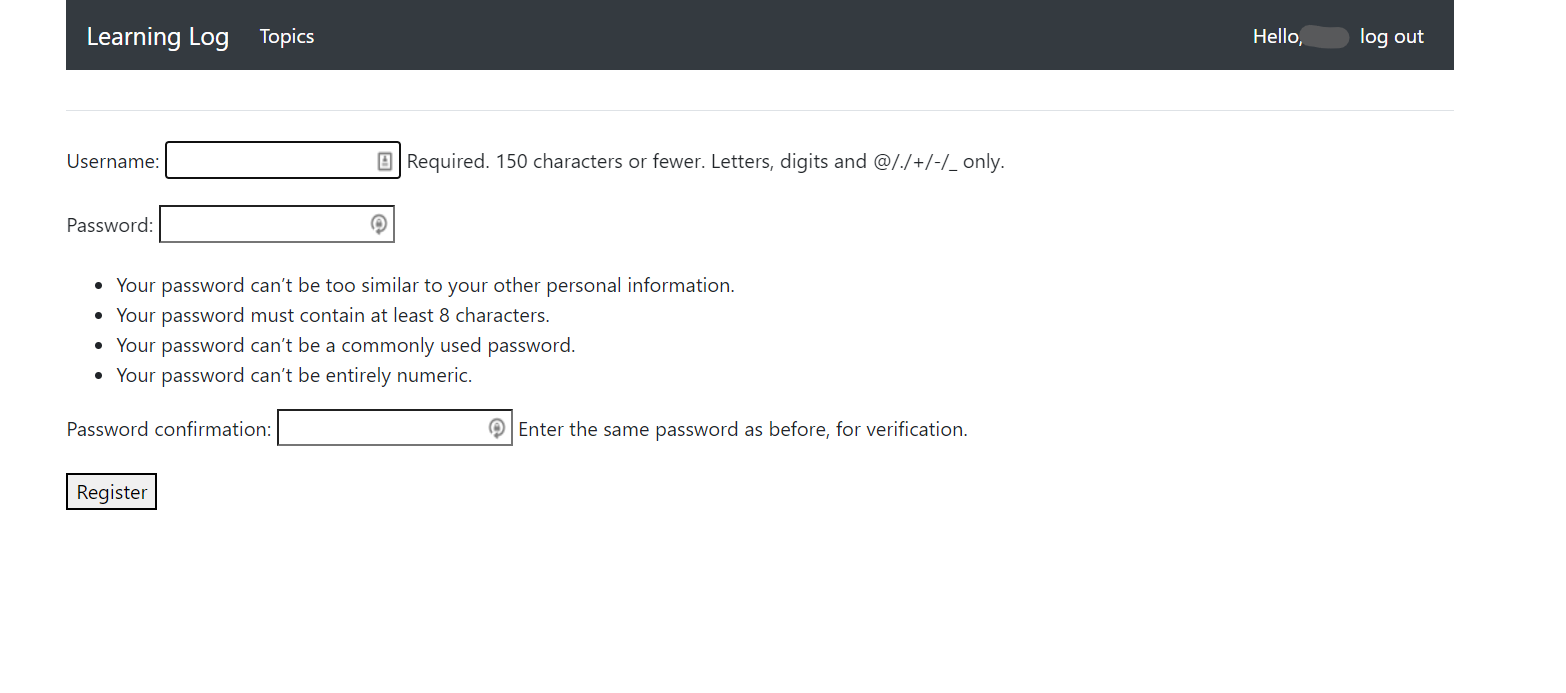1566x693 pixels.
Task: Click the autofill contact icon in the Username field
Action: click(x=385, y=160)
